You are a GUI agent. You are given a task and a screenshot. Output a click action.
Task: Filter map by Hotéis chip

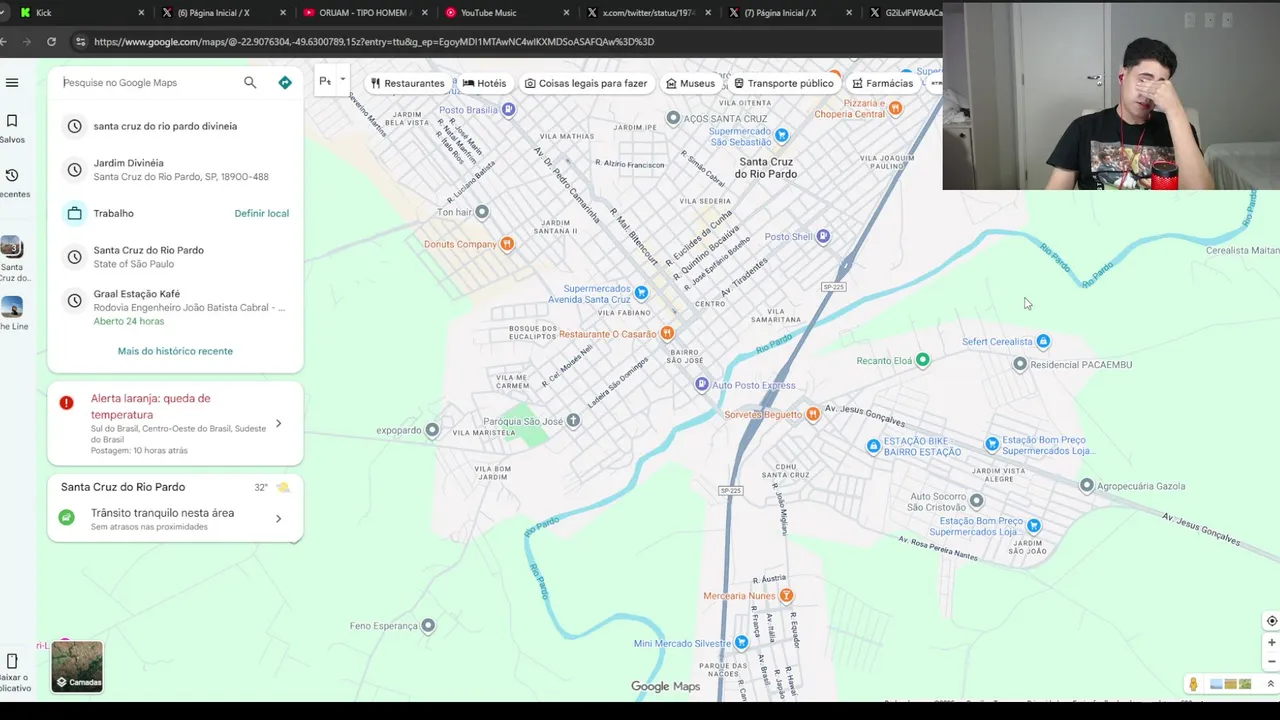click(484, 83)
